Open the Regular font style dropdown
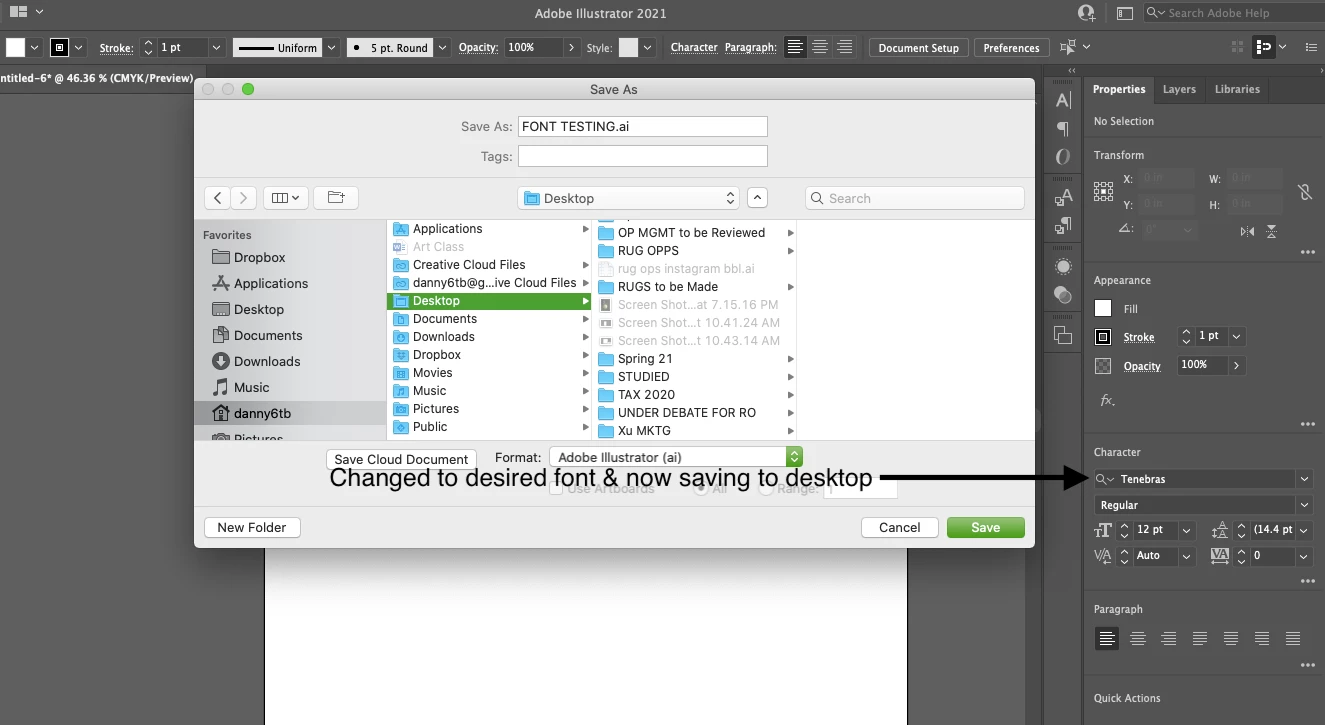 [1304, 505]
